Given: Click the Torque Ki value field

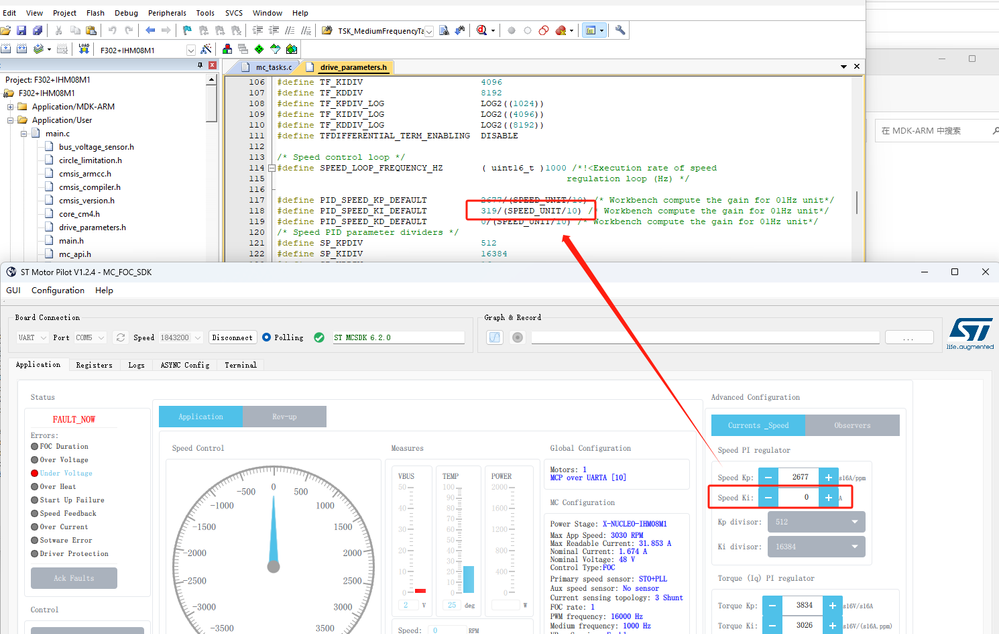Looking at the screenshot, I should point(803,626).
